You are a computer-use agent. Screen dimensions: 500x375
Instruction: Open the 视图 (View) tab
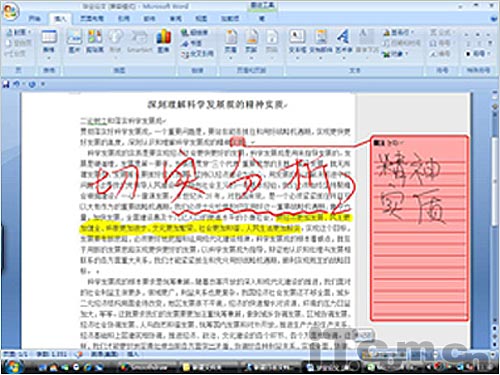pyautogui.click(x=201, y=19)
